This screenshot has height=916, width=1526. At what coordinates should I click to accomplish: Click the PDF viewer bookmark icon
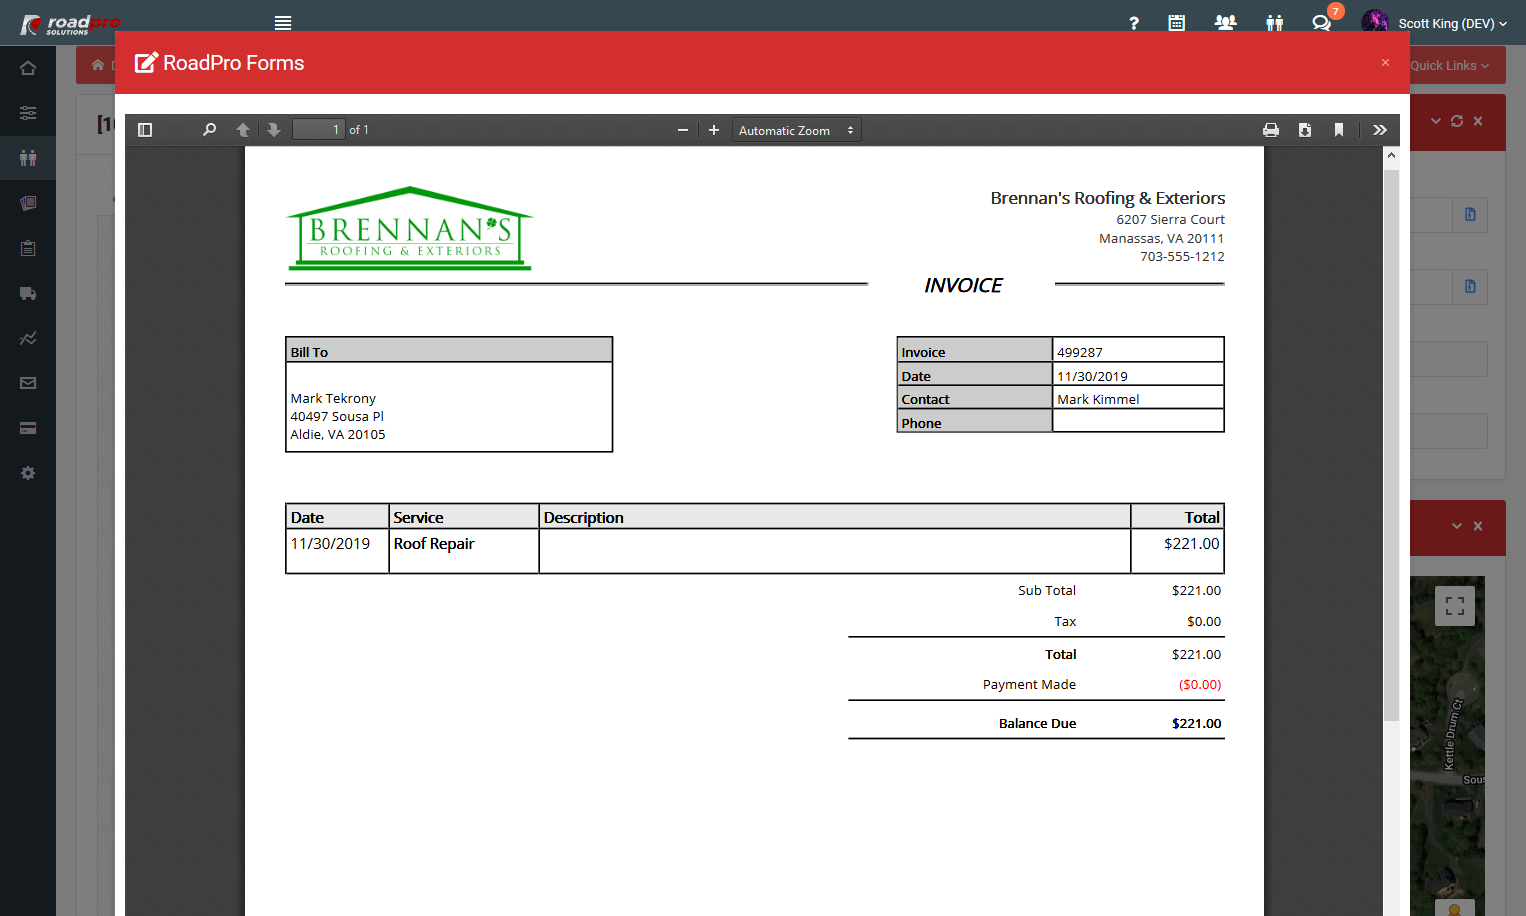pos(1339,130)
